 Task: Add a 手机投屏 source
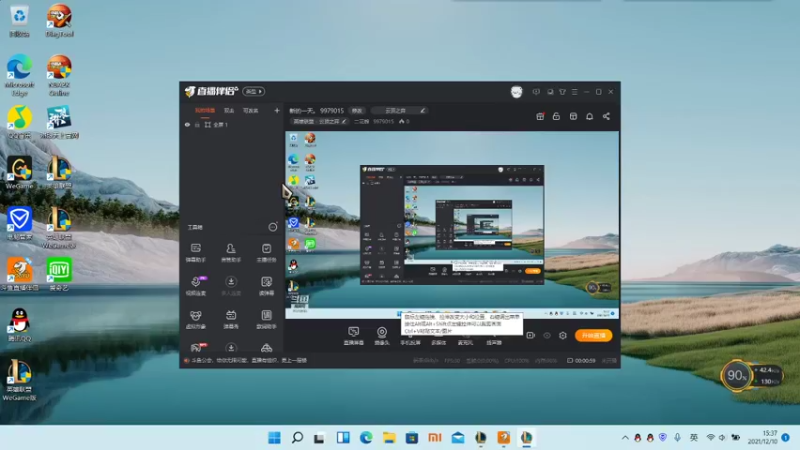(410, 342)
